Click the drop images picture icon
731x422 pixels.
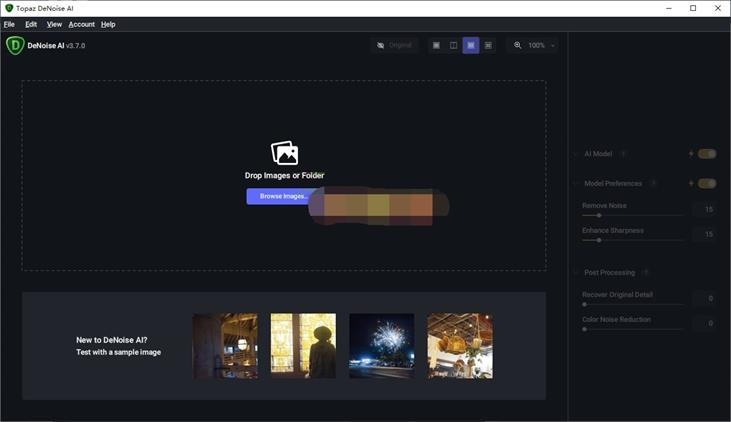[284, 153]
